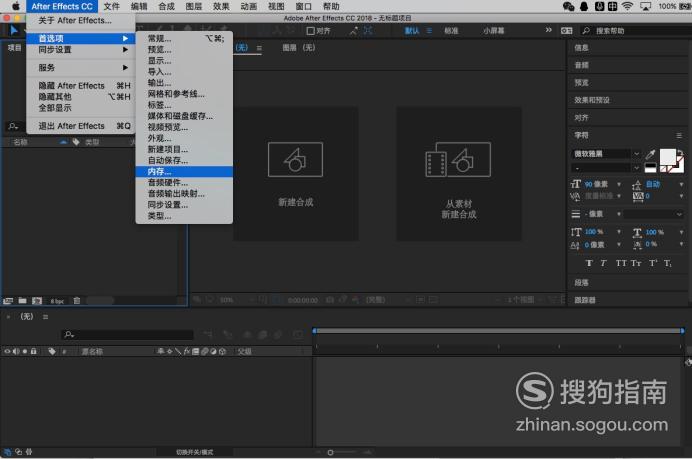Switch to the 标准 workspace
Viewport: 692px width, 459px height.
[x=451, y=31]
